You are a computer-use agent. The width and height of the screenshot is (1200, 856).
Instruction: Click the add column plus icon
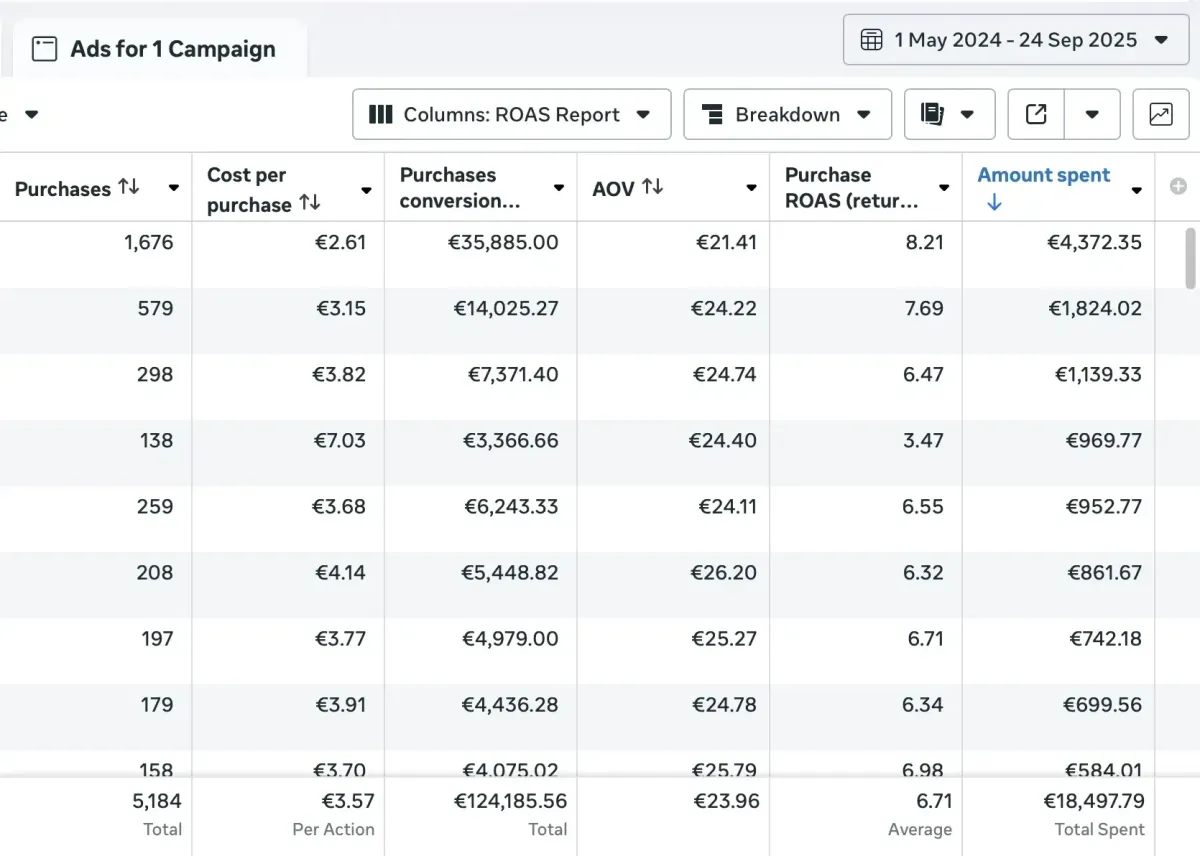pos(1178,186)
